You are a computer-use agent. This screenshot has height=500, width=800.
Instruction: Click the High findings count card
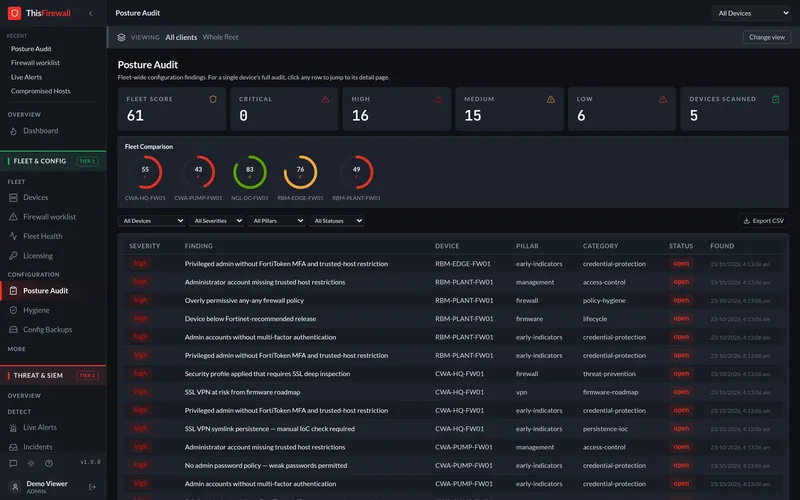pos(397,109)
